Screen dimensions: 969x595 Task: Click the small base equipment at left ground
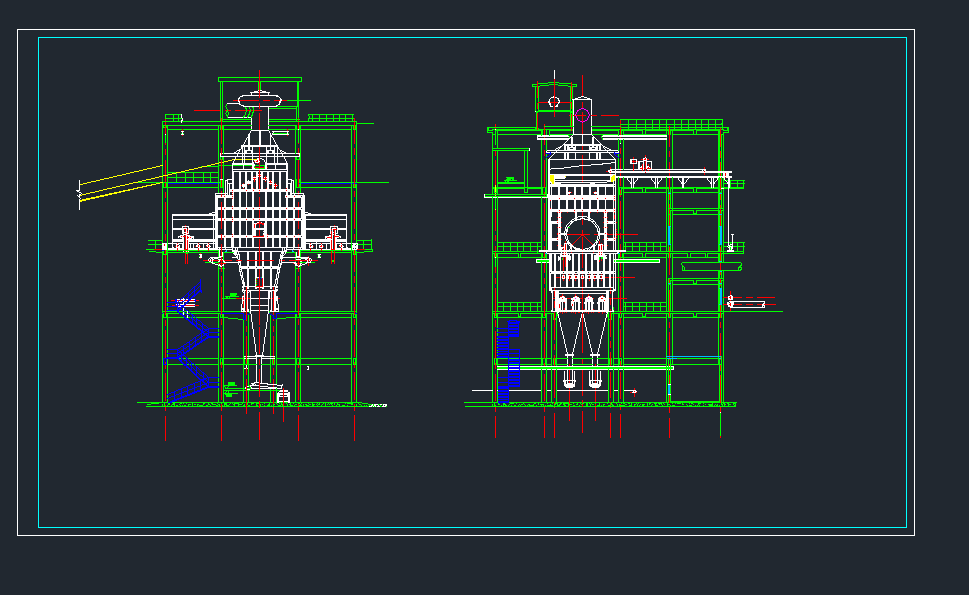pos(283,397)
